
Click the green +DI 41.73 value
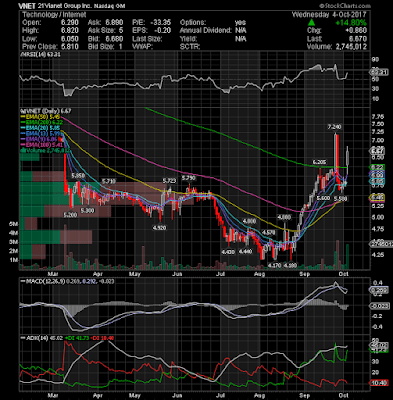tap(78, 338)
